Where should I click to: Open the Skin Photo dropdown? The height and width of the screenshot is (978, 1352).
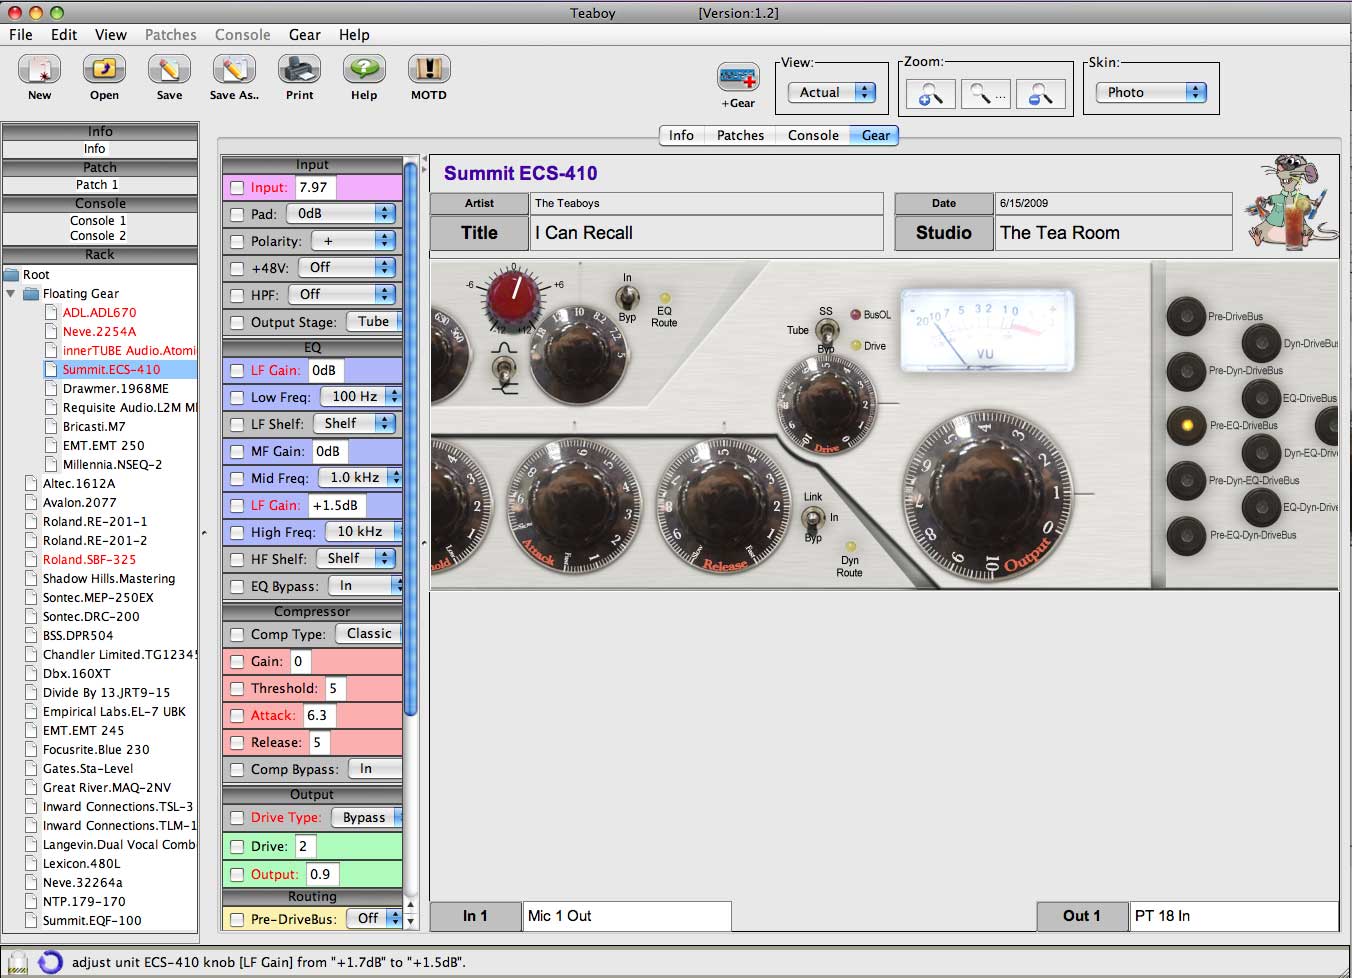[1151, 92]
